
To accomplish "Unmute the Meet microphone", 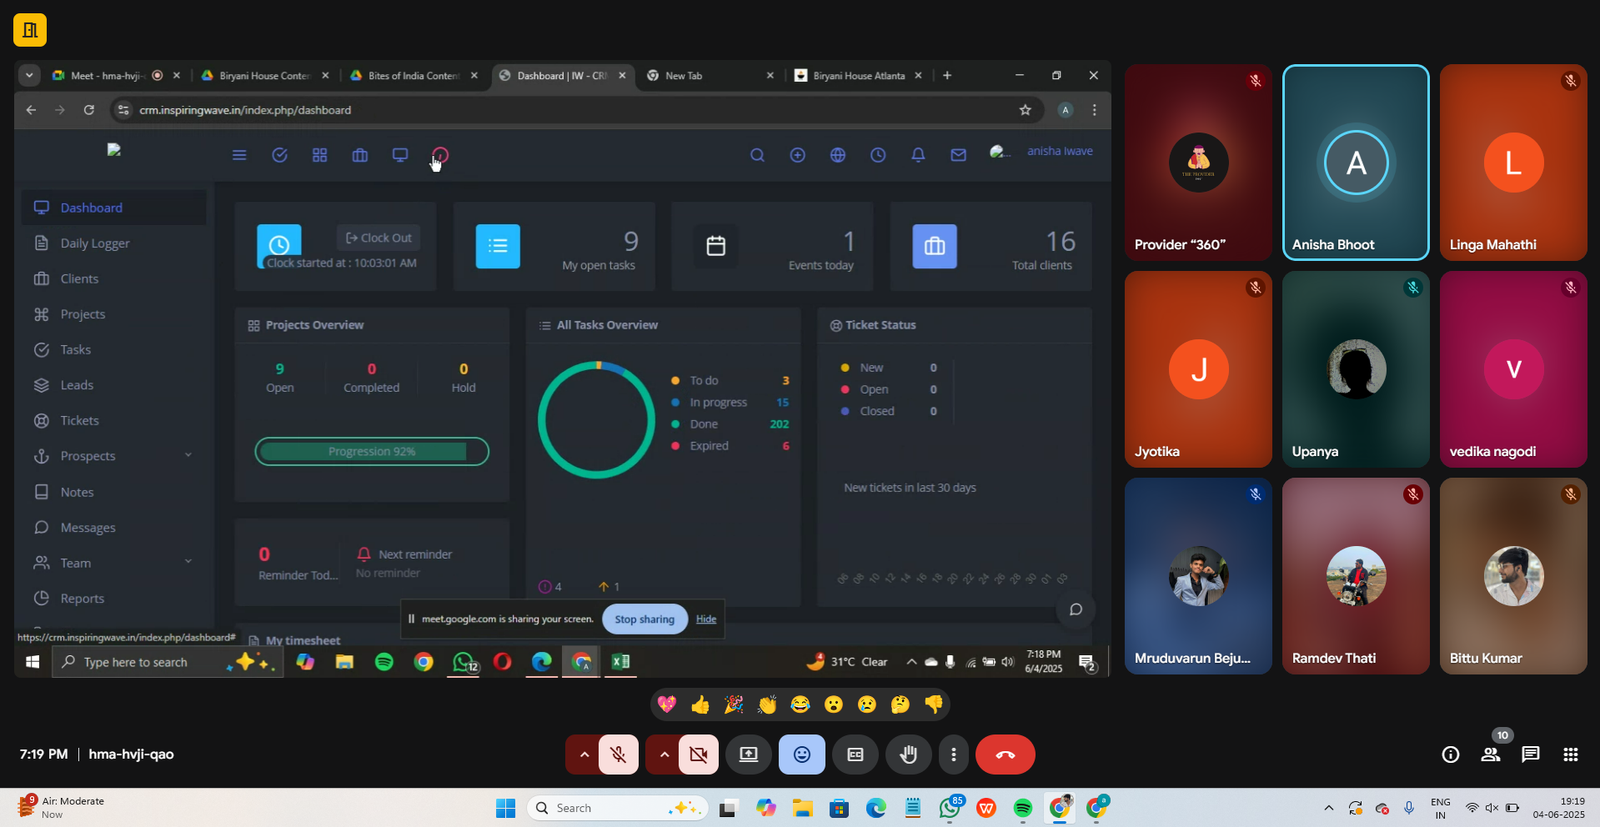I will (x=619, y=755).
